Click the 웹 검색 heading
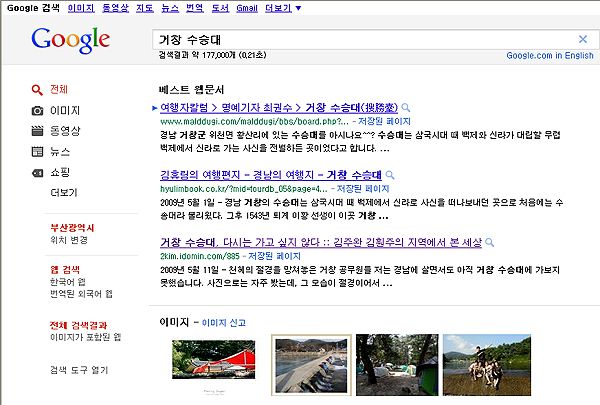The width and height of the screenshot is (600, 405). coord(65,269)
